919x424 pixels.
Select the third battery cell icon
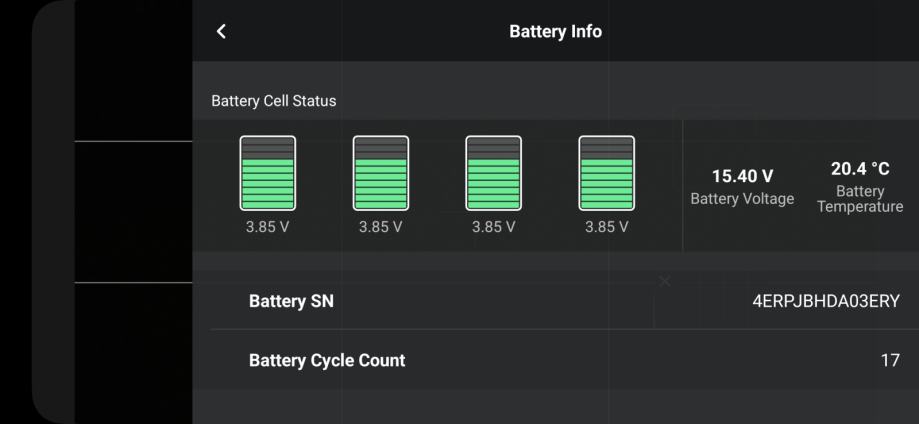click(x=493, y=173)
